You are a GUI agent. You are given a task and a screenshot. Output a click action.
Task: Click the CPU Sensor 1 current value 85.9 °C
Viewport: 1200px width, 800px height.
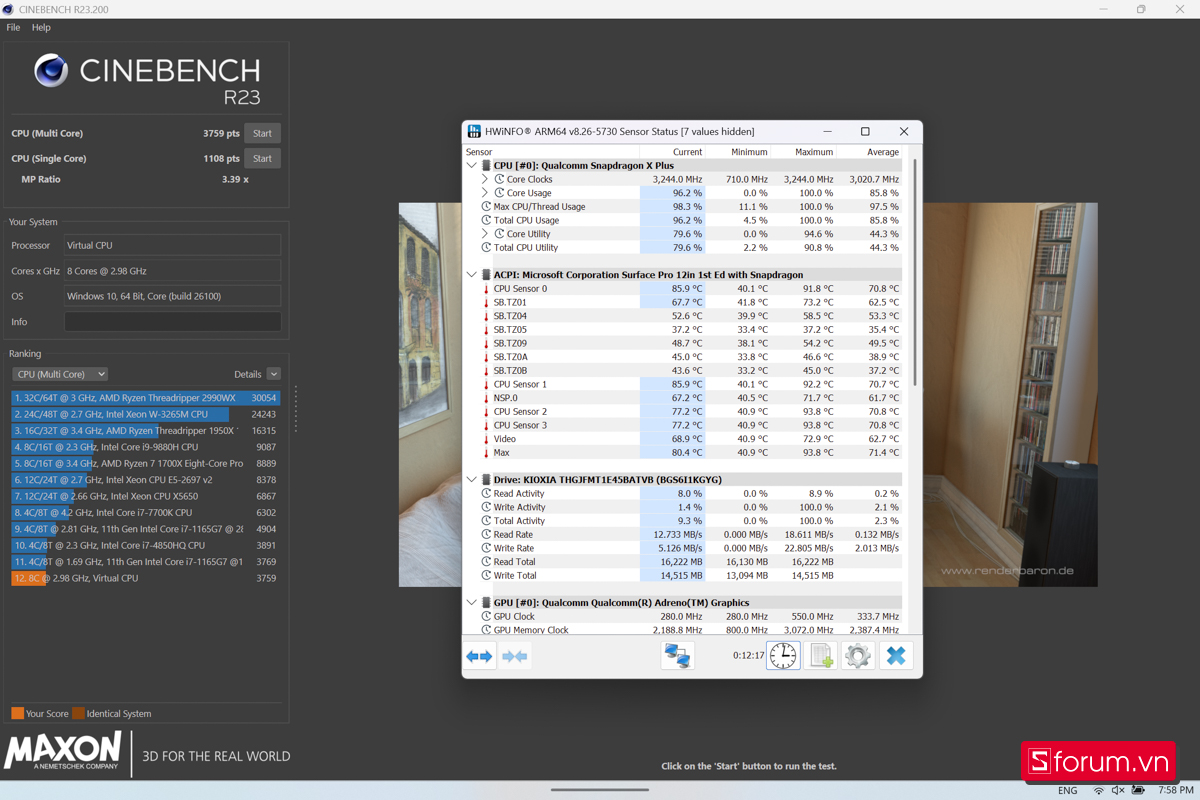click(686, 384)
